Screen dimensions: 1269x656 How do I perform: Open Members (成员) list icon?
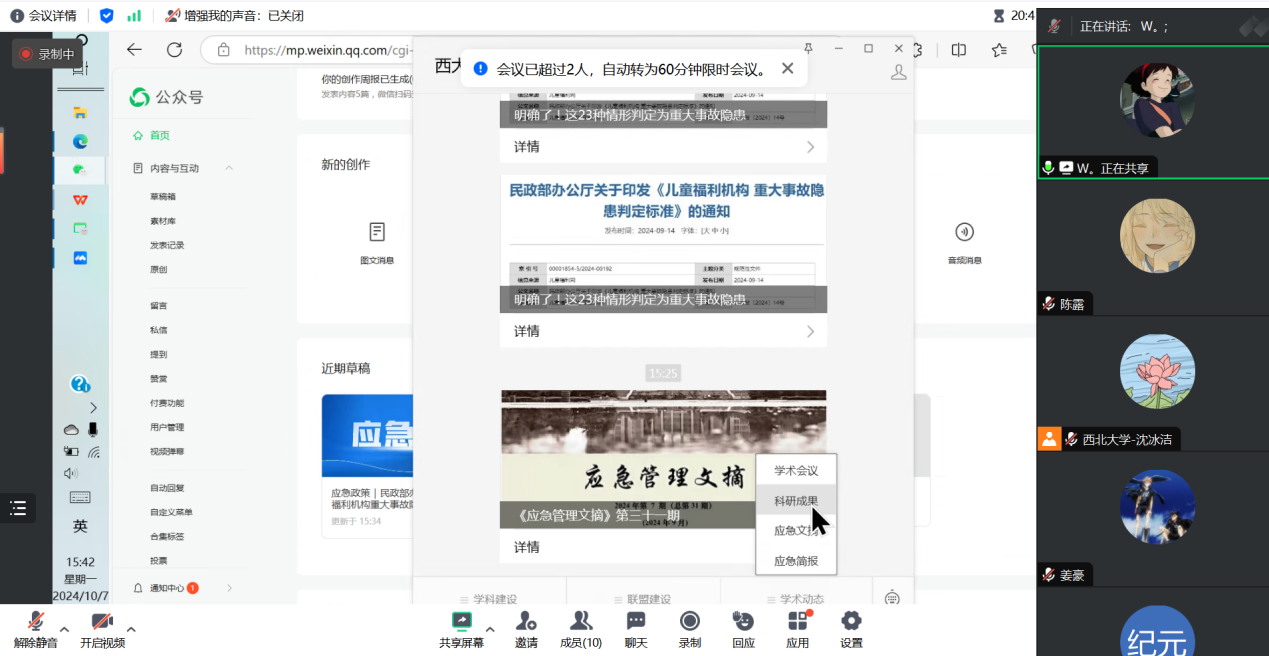click(580, 622)
